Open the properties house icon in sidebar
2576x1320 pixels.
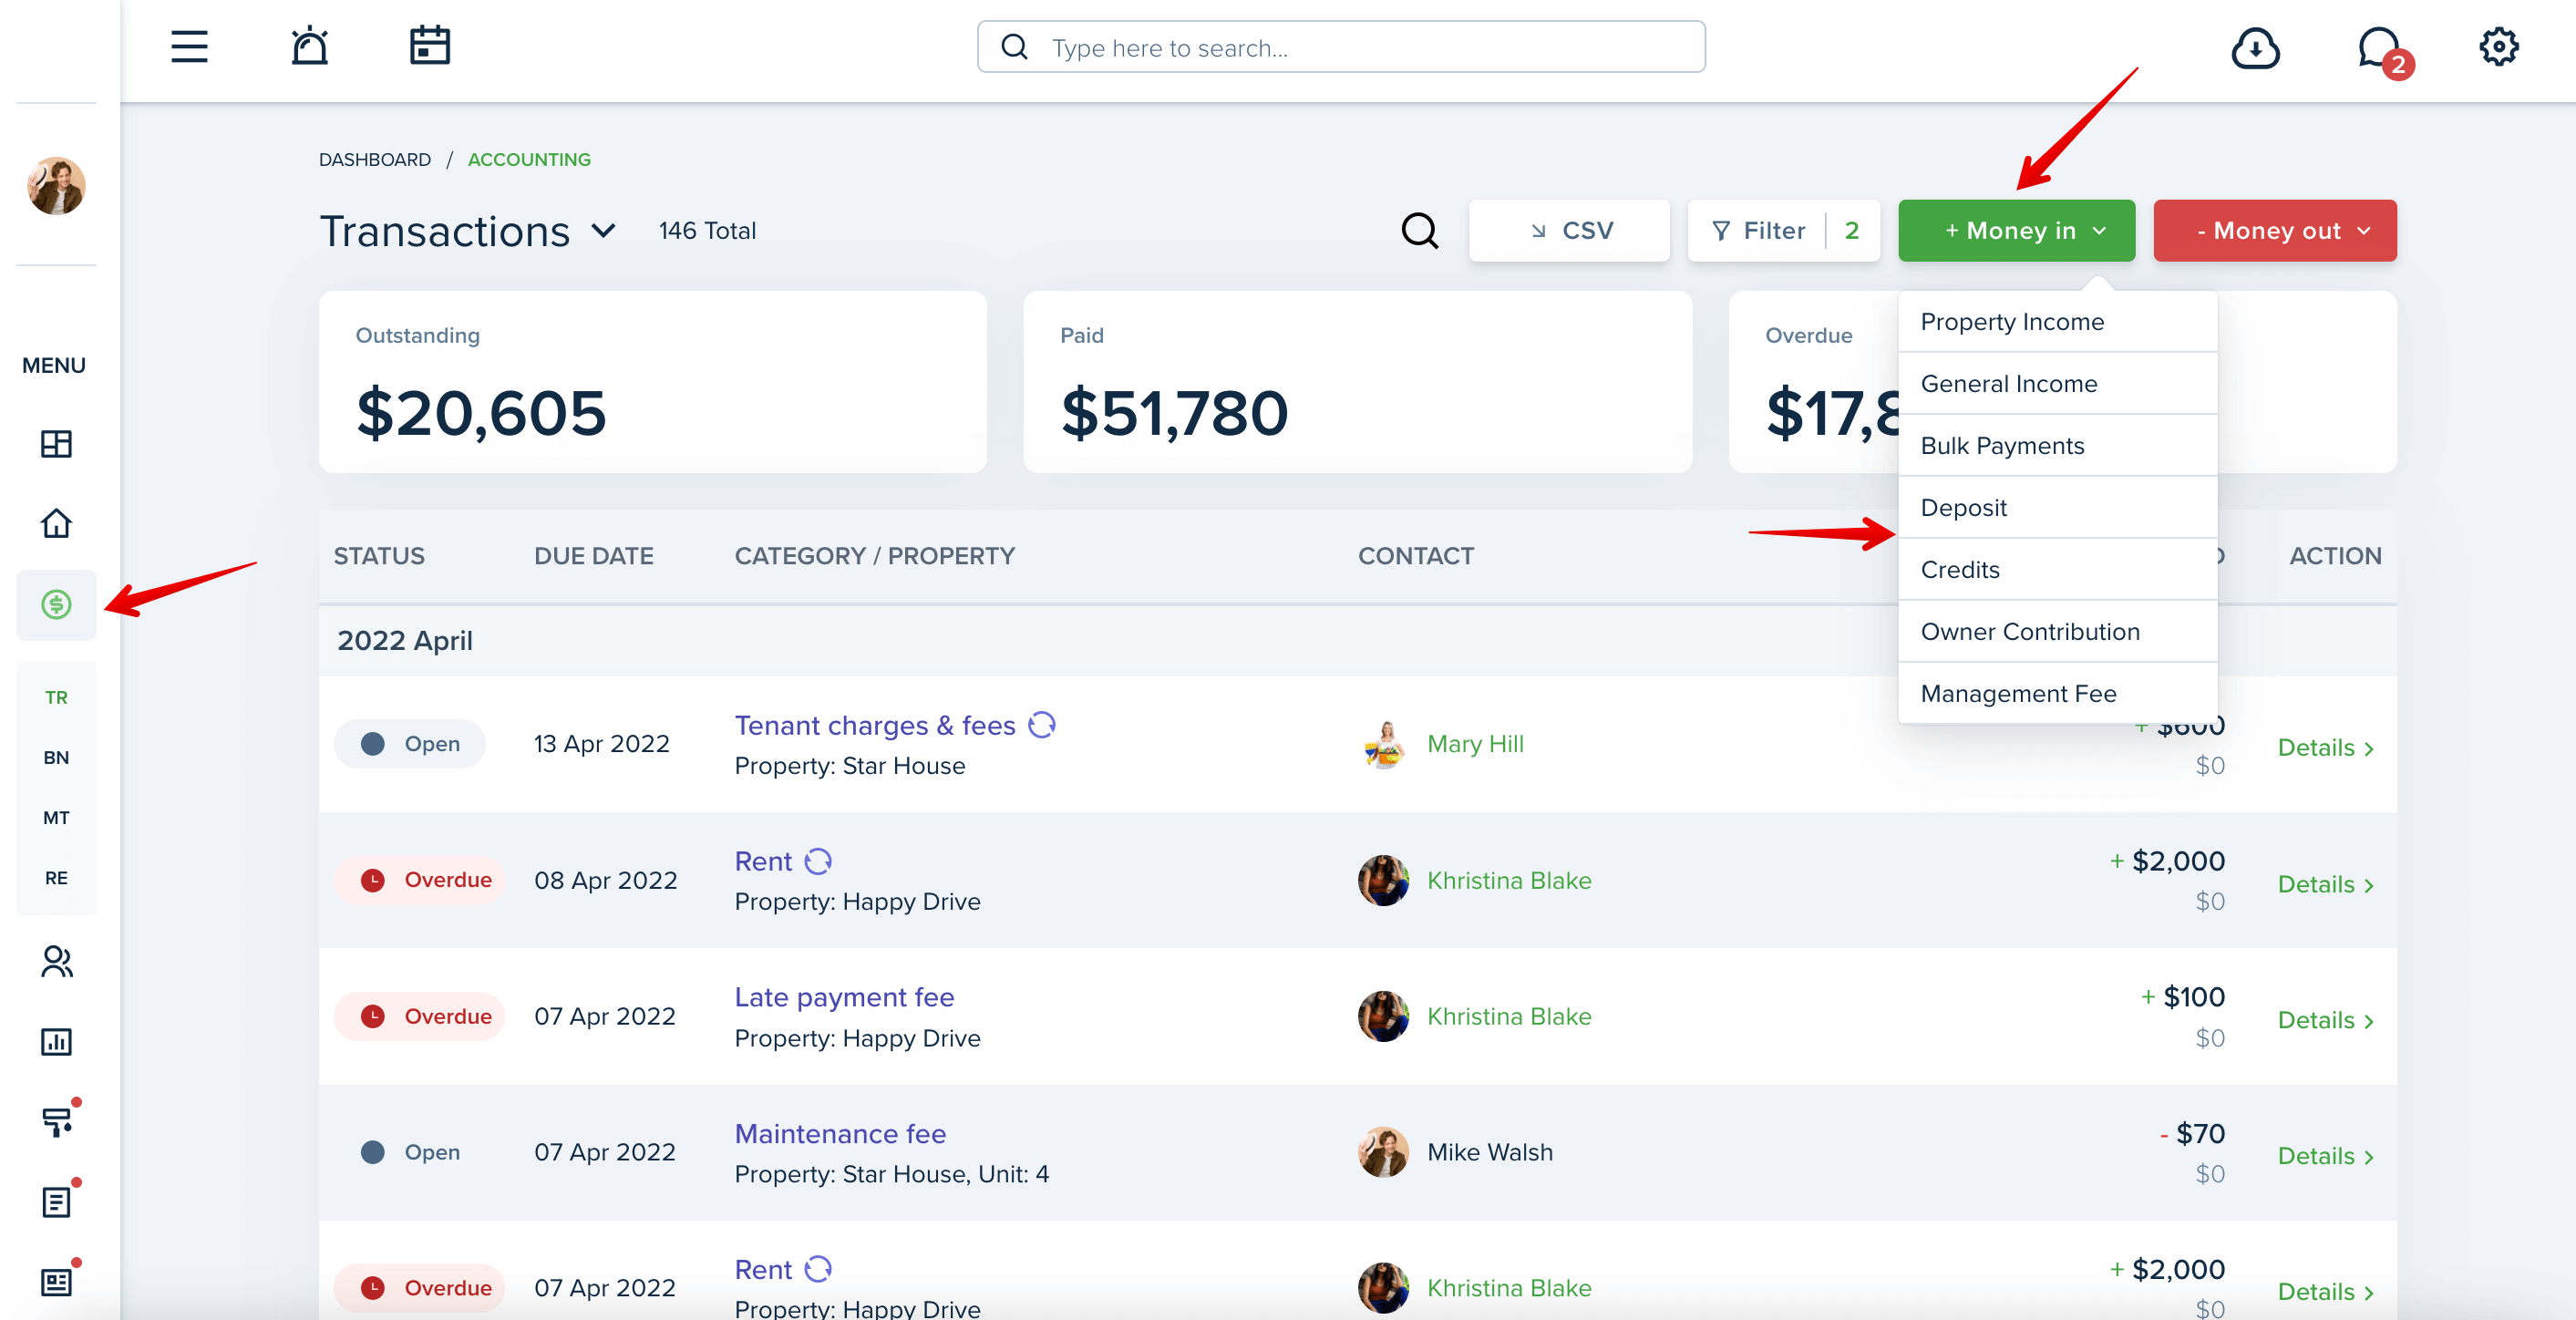pos(56,523)
